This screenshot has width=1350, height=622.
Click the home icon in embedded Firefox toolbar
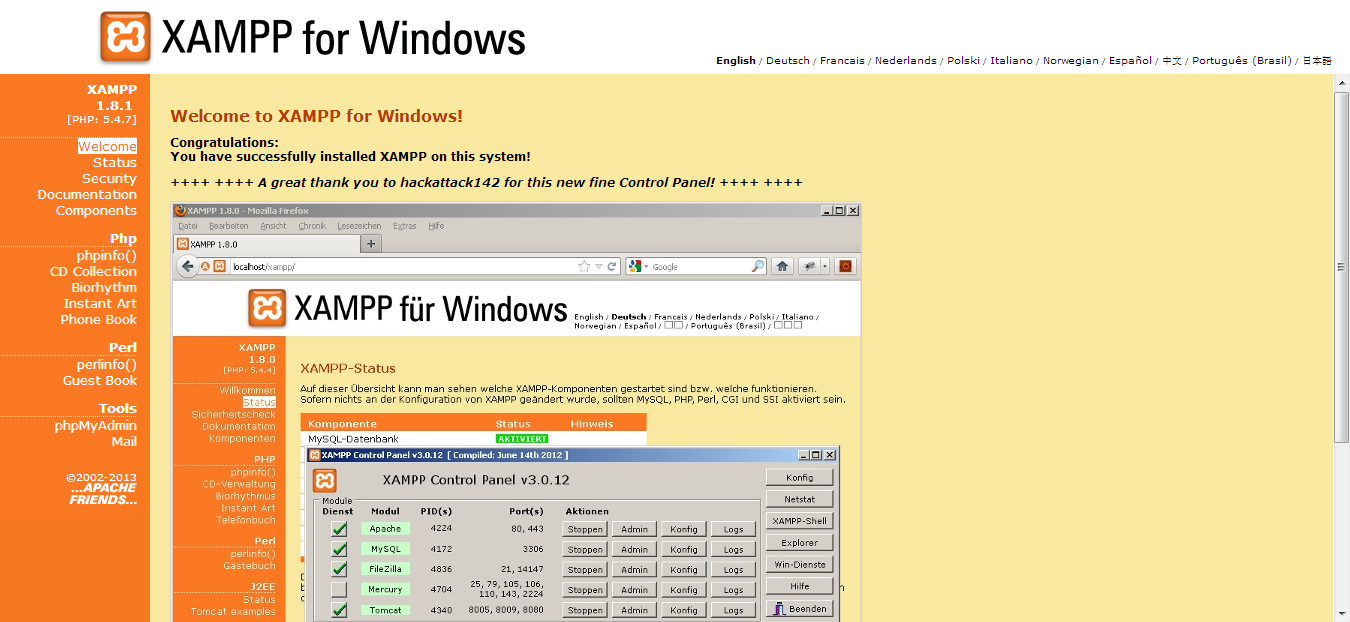782,266
